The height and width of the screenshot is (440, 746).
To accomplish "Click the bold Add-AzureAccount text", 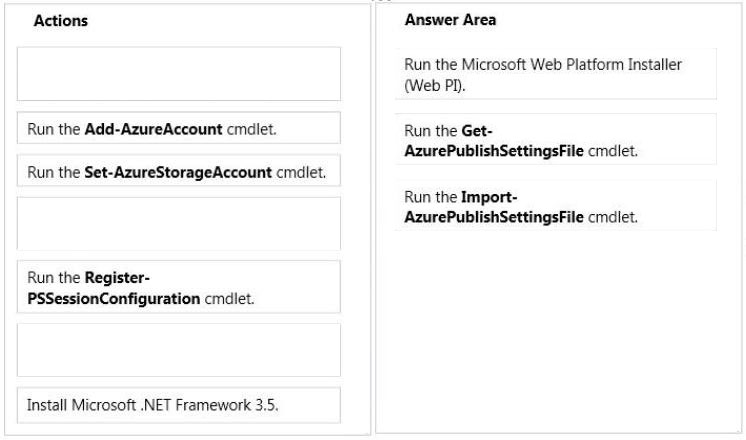I will 153,129.
